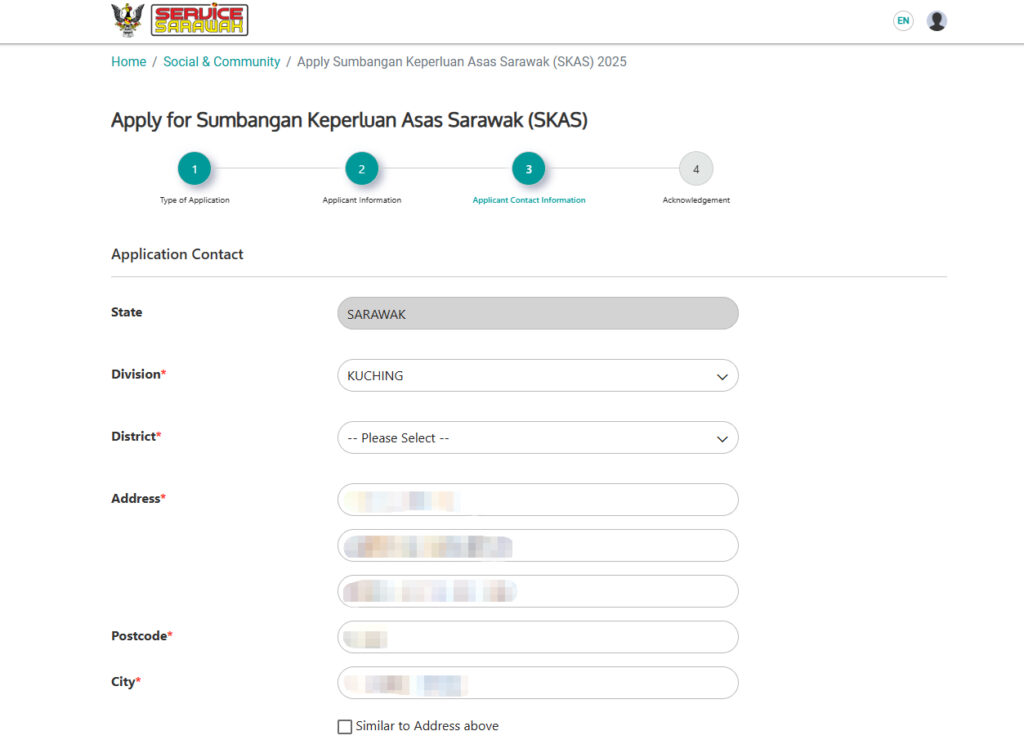1024x740 pixels.
Task: Click the Postcode input field
Action: pyautogui.click(x=538, y=637)
